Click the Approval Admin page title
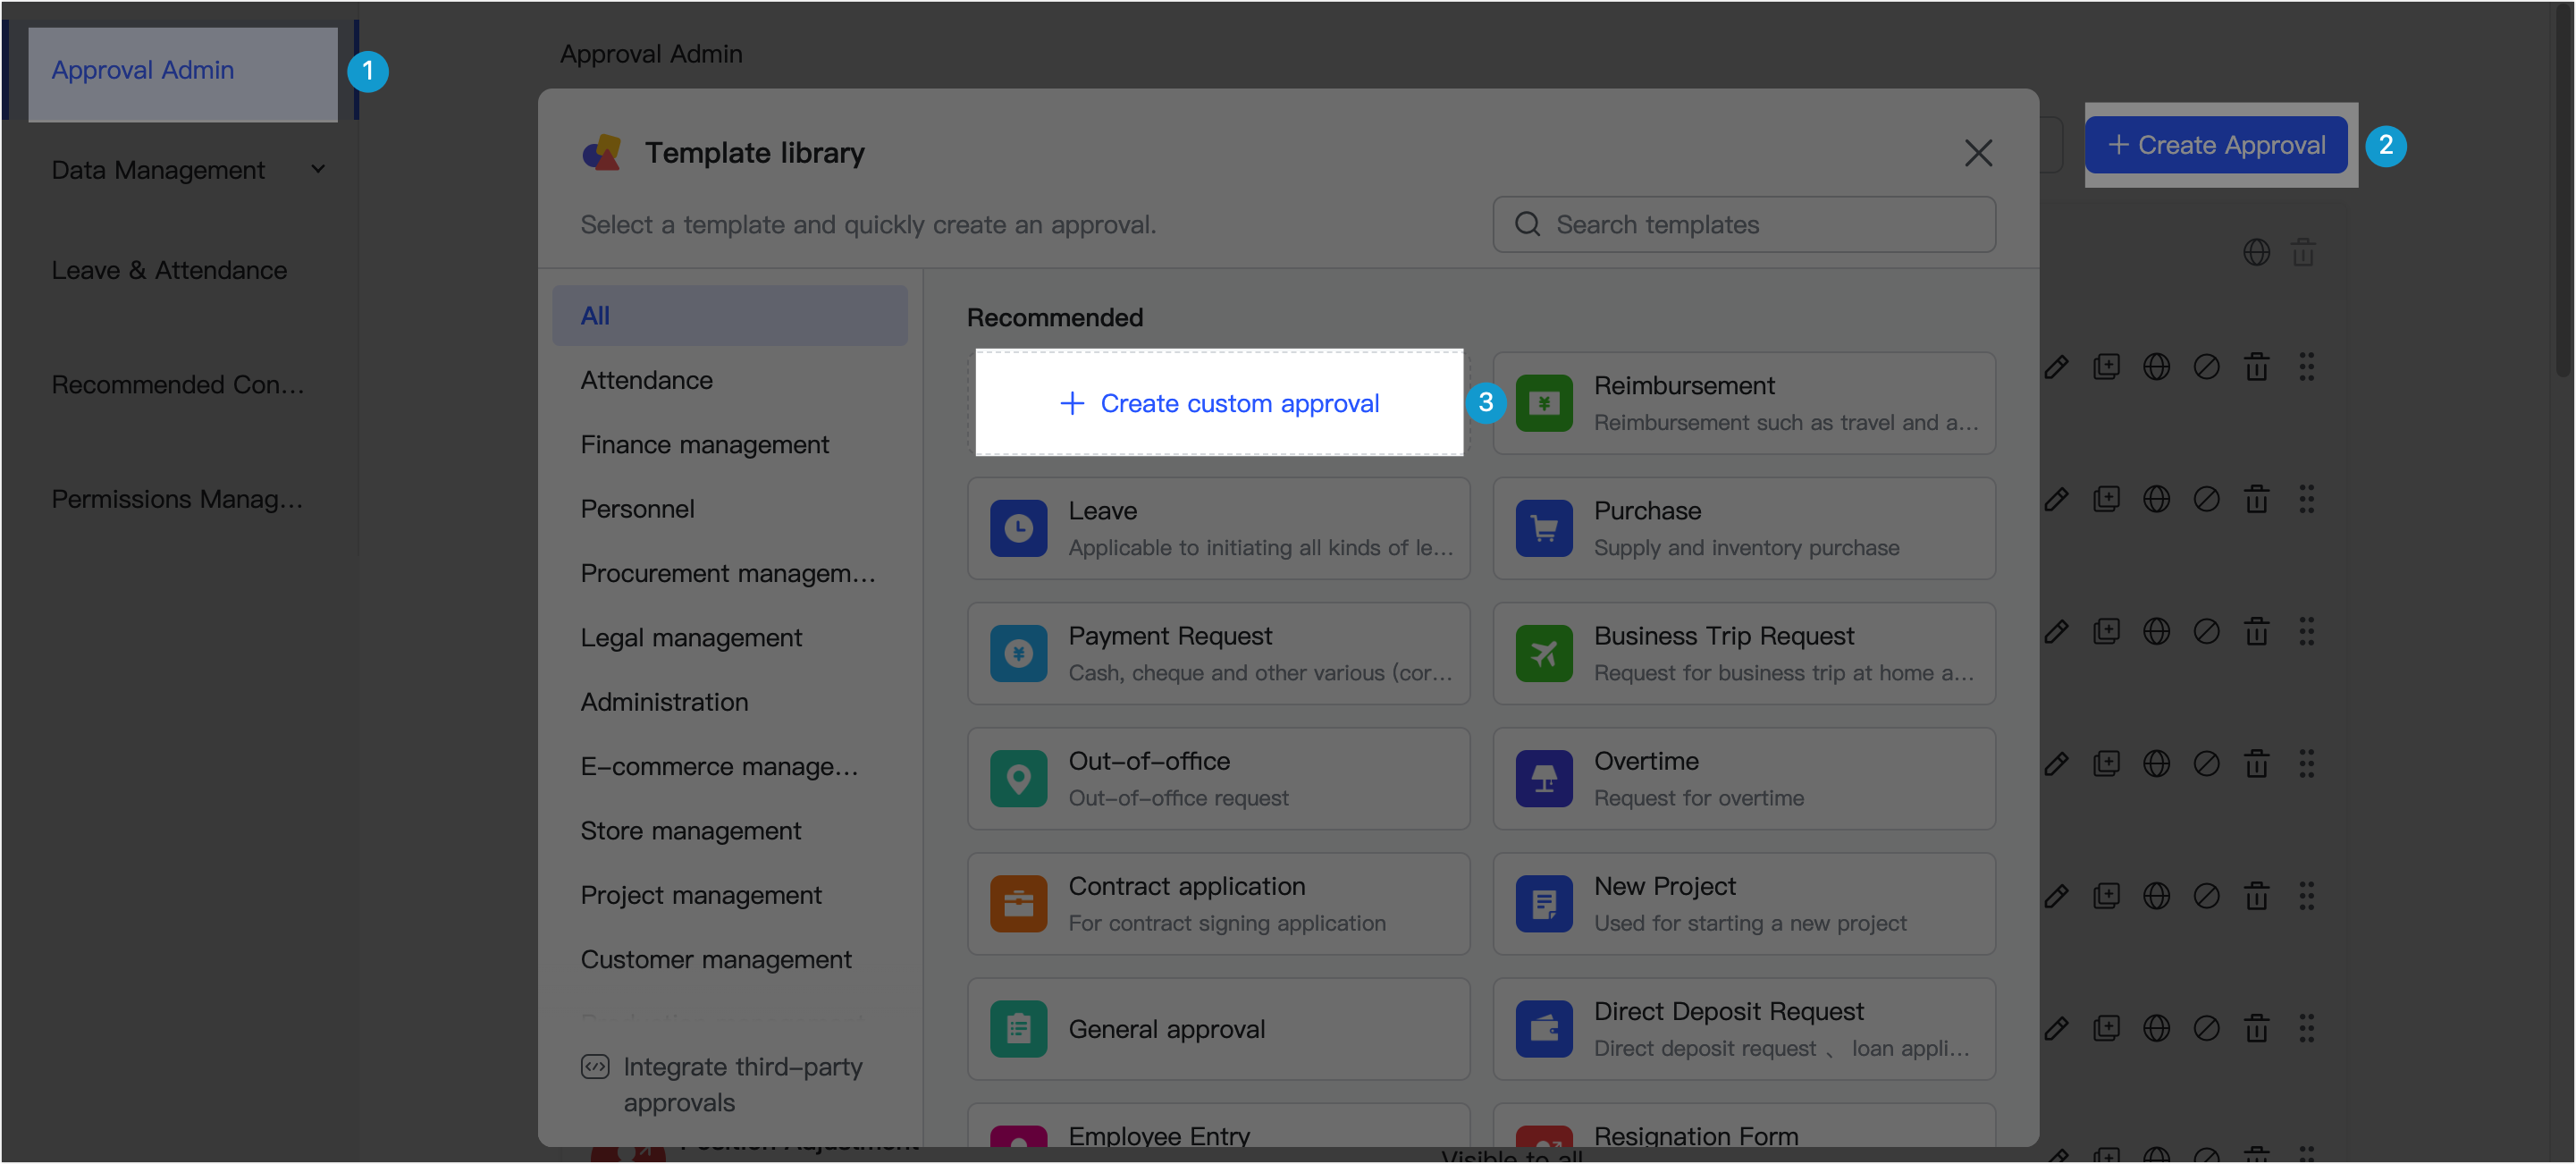This screenshot has width=2576, height=1164. [x=651, y=54]
